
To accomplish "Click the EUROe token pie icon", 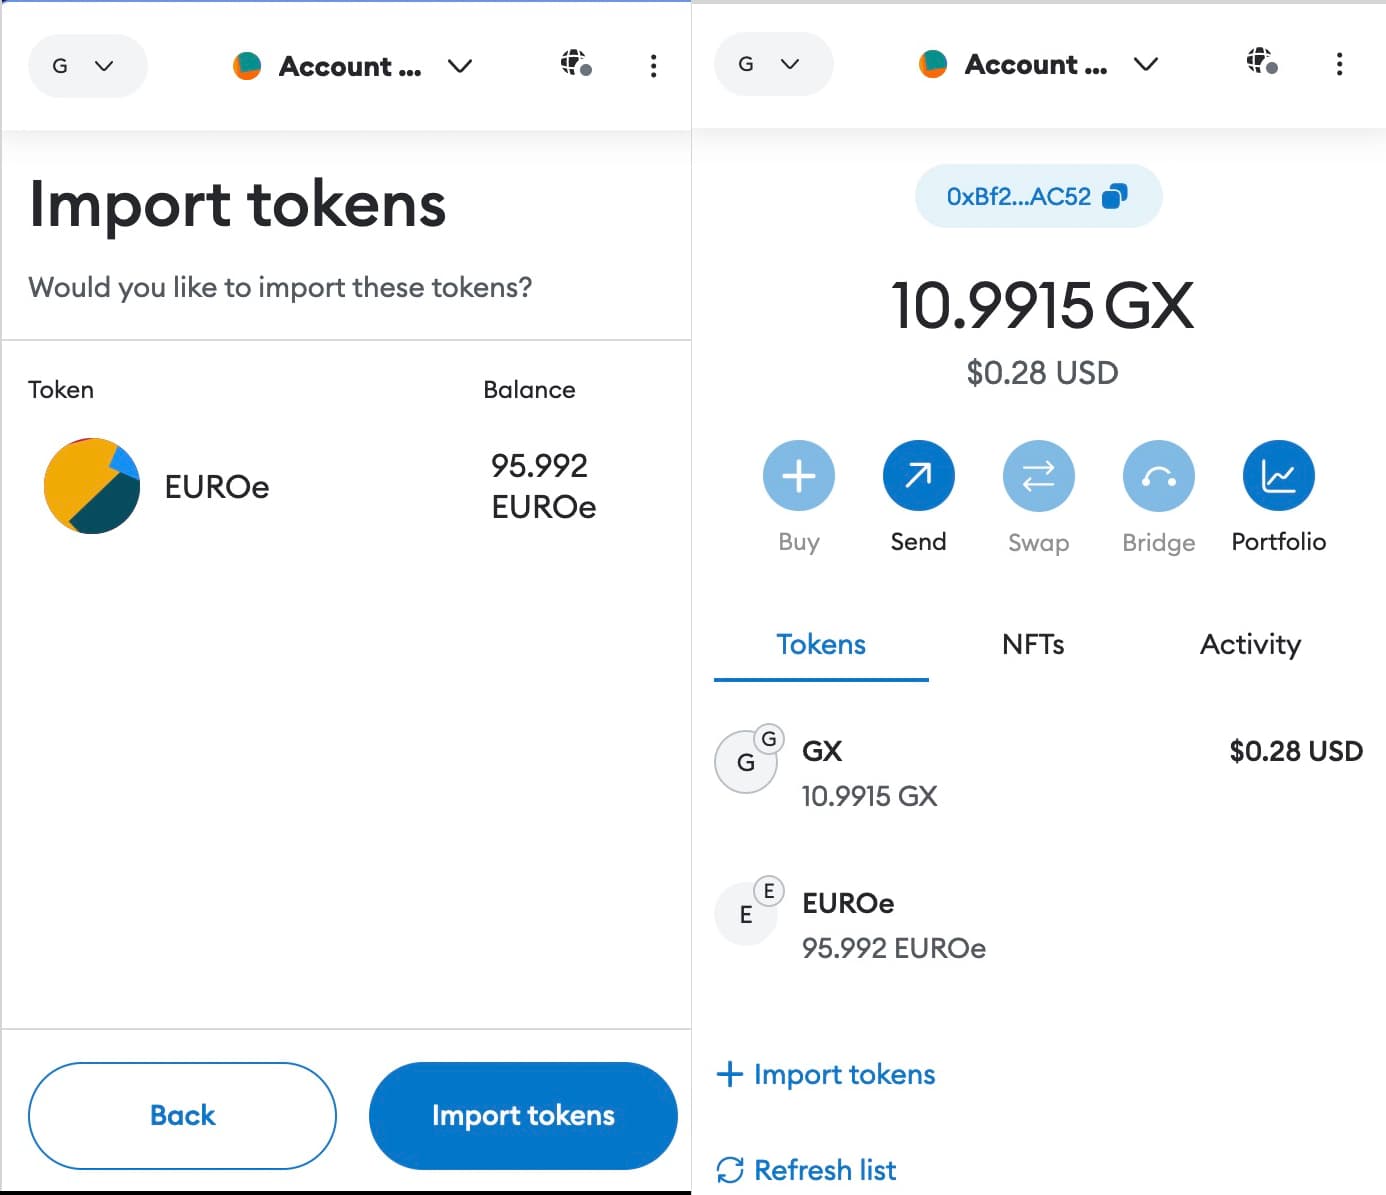I will 92,486.
